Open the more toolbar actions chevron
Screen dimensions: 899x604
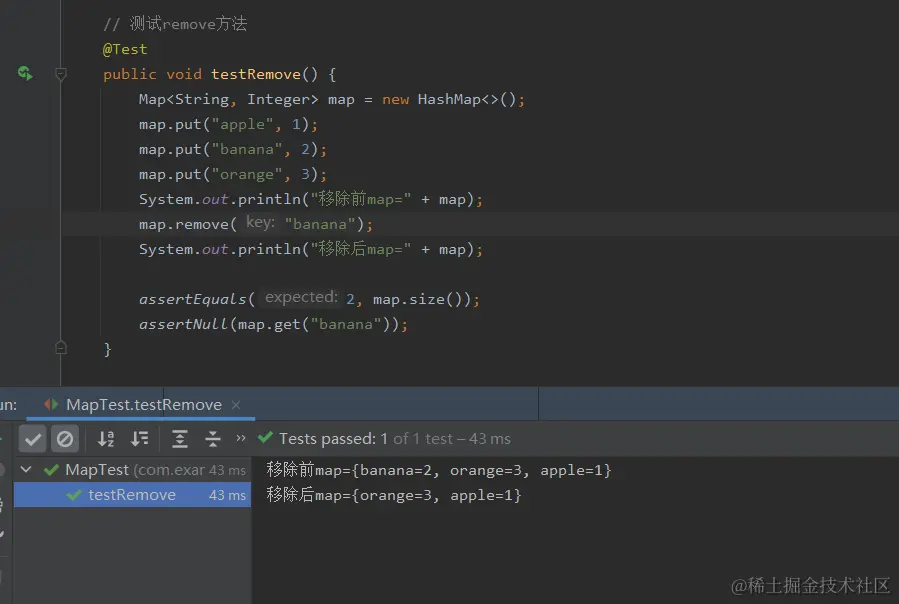(x=241, y=438)
